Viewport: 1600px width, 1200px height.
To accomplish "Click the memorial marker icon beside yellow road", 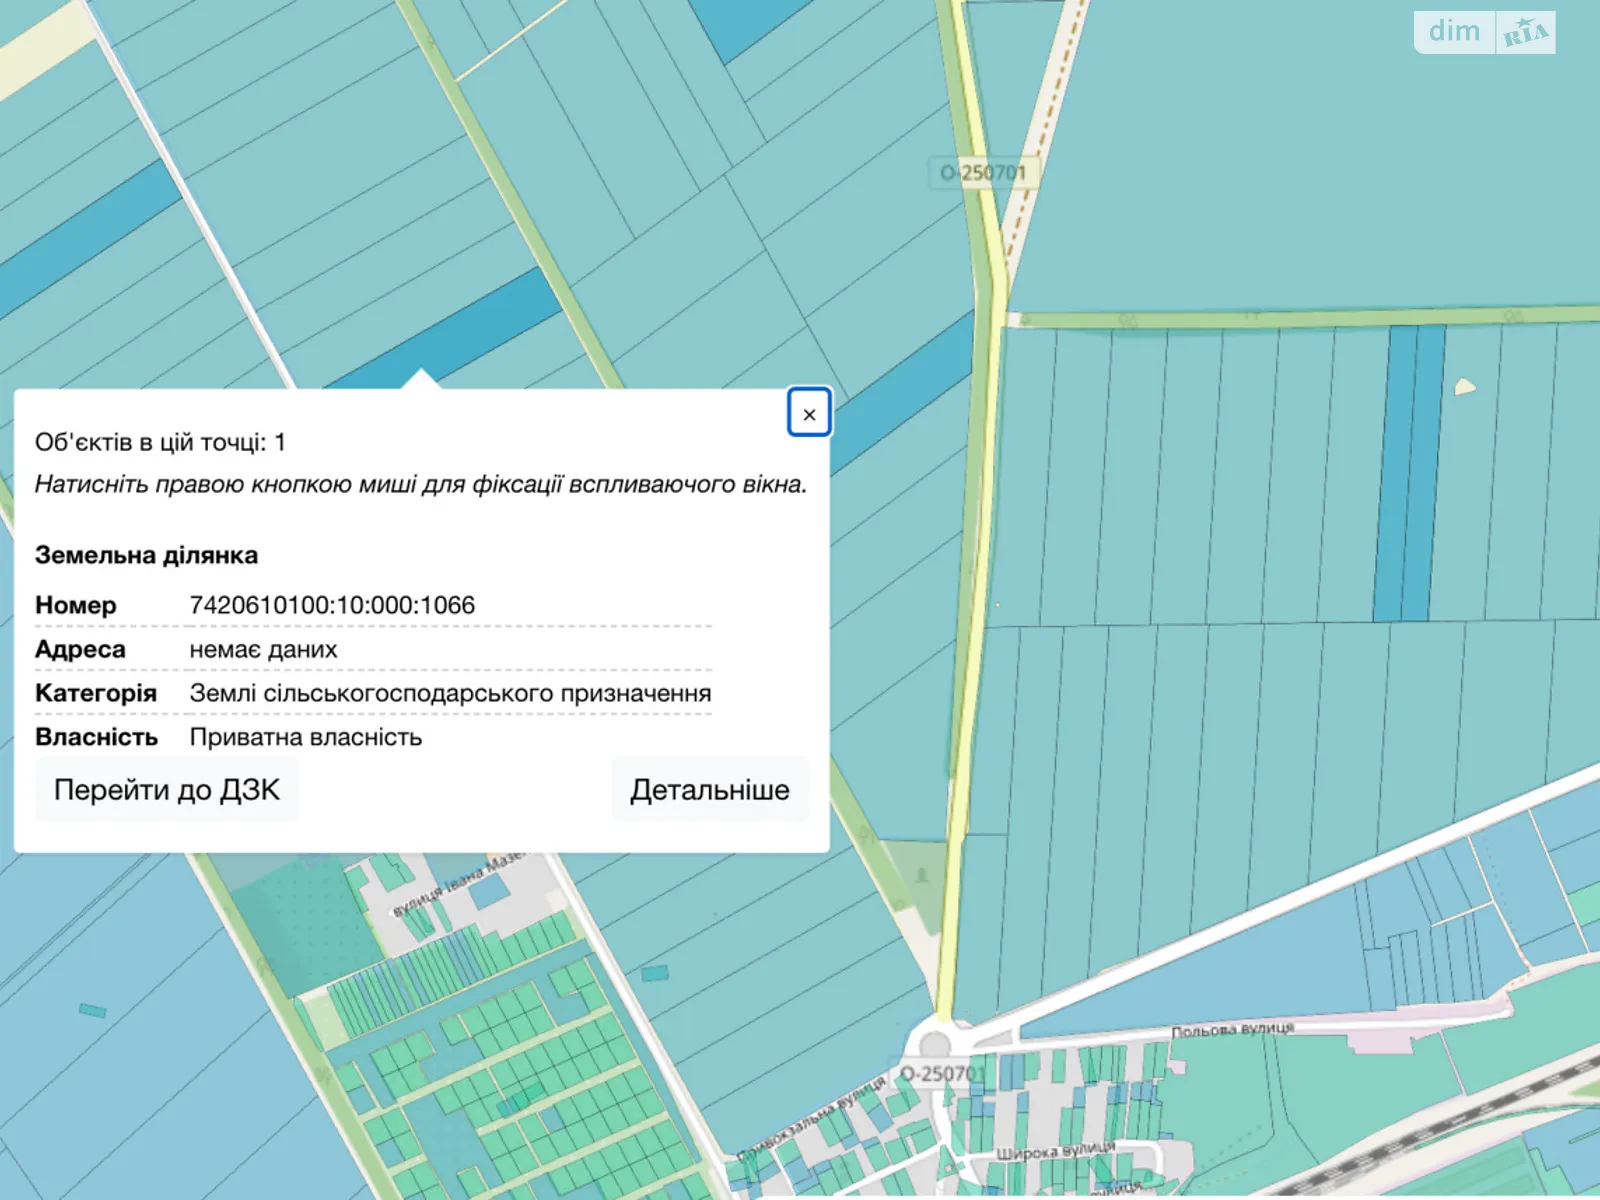I will (922, 875).
